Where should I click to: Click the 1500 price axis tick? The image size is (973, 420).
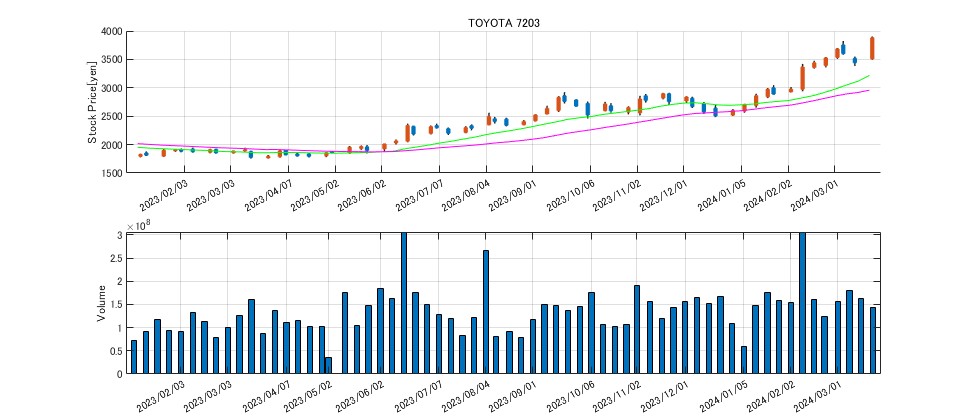(111, 174)
